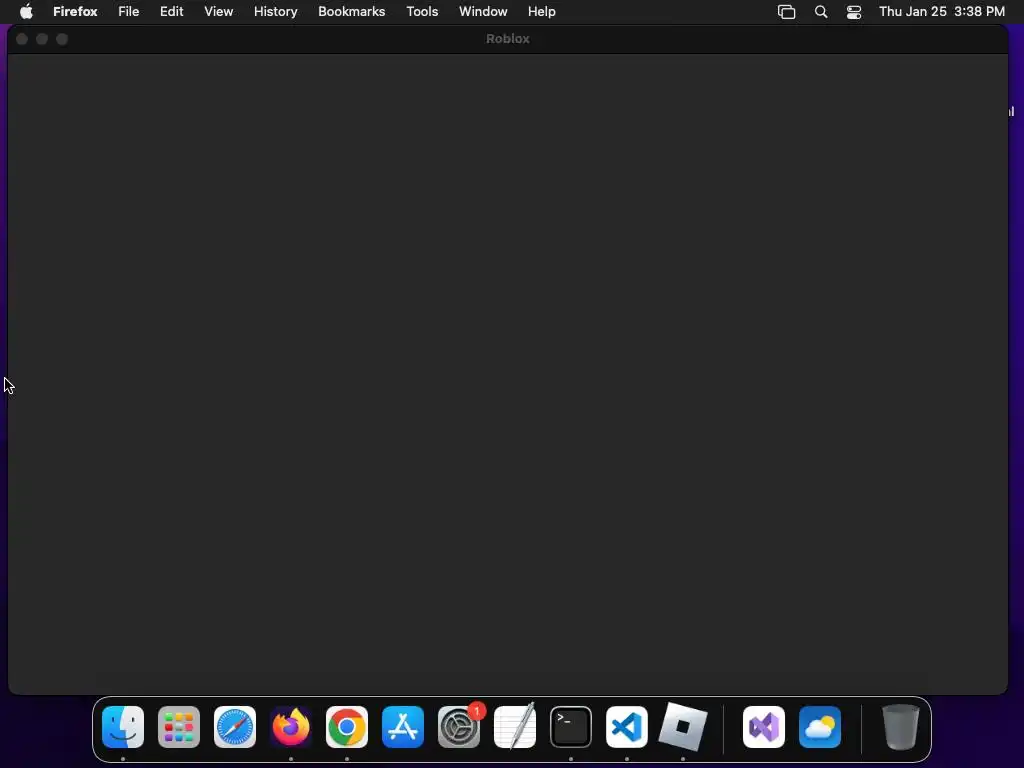Click the date and time display
1024x768 pixels.
942,12
